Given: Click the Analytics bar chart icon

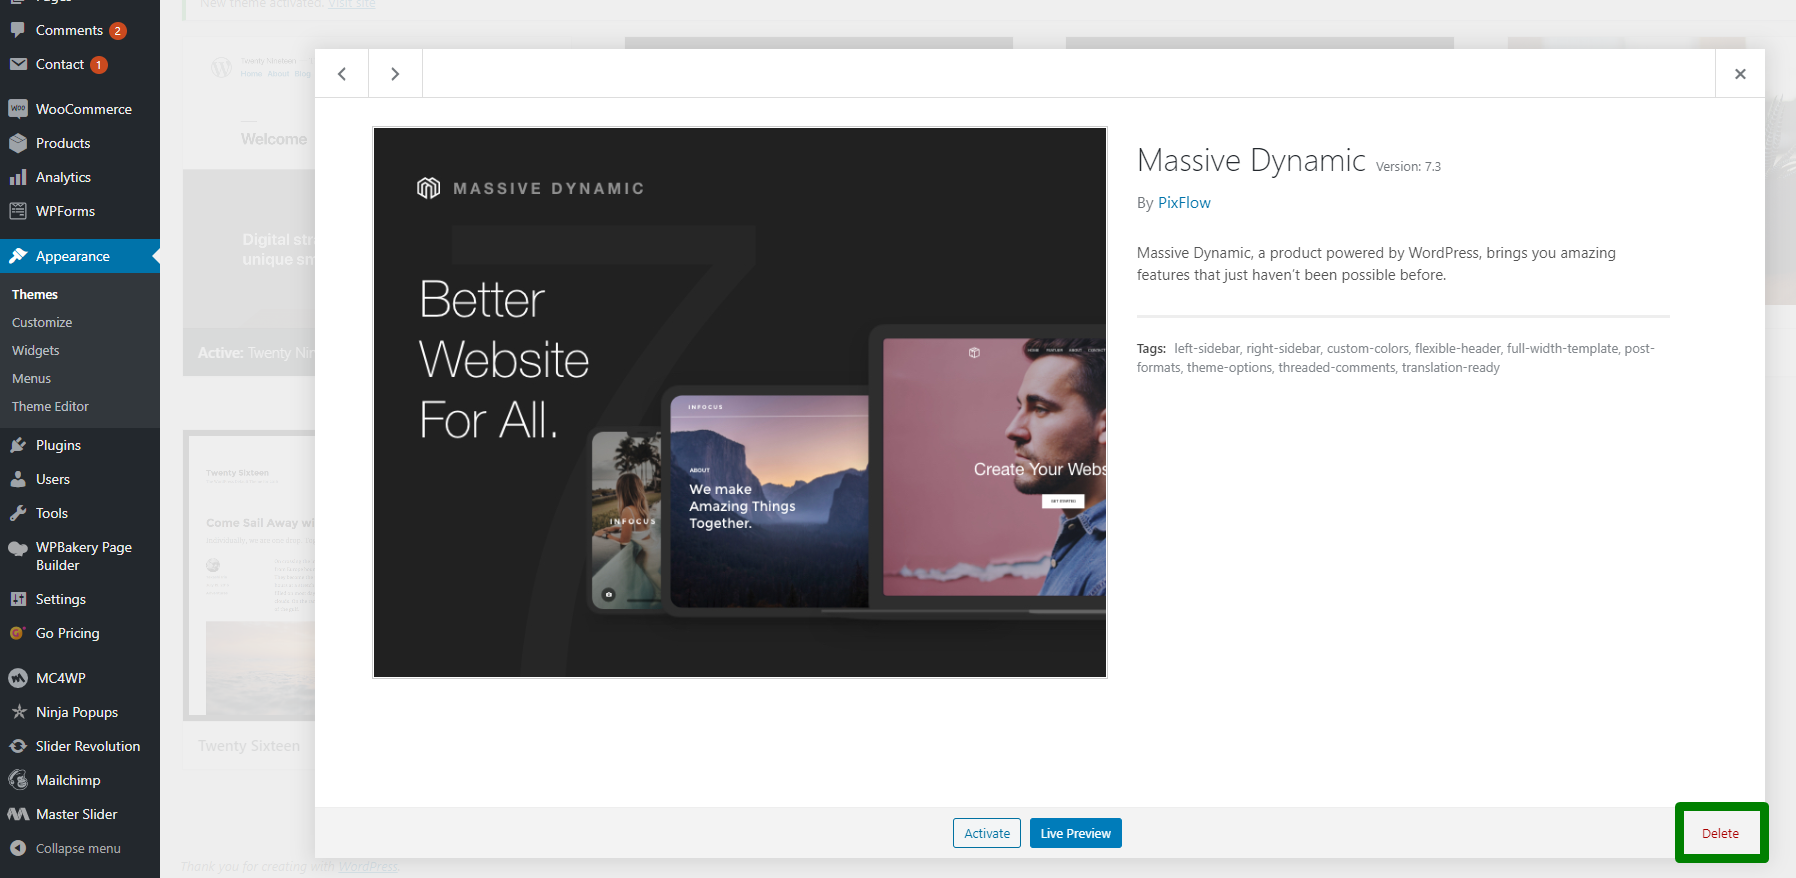Looking at the screenshot, I should tap(18, 177).
